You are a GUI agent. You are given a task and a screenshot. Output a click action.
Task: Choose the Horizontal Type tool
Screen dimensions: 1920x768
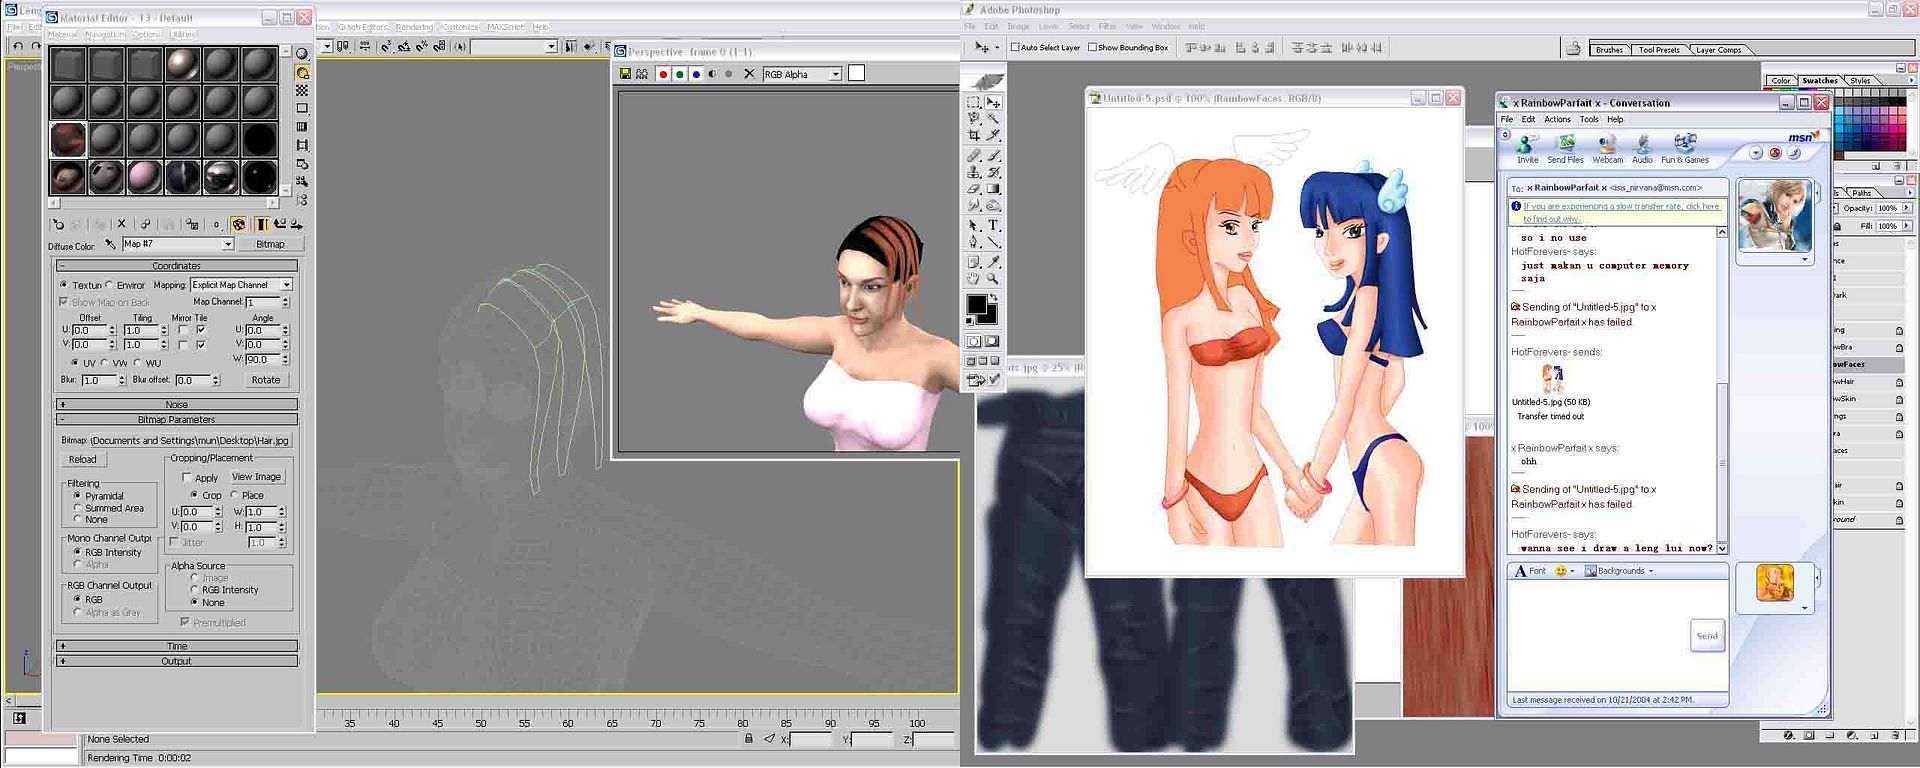coord(993,225)
